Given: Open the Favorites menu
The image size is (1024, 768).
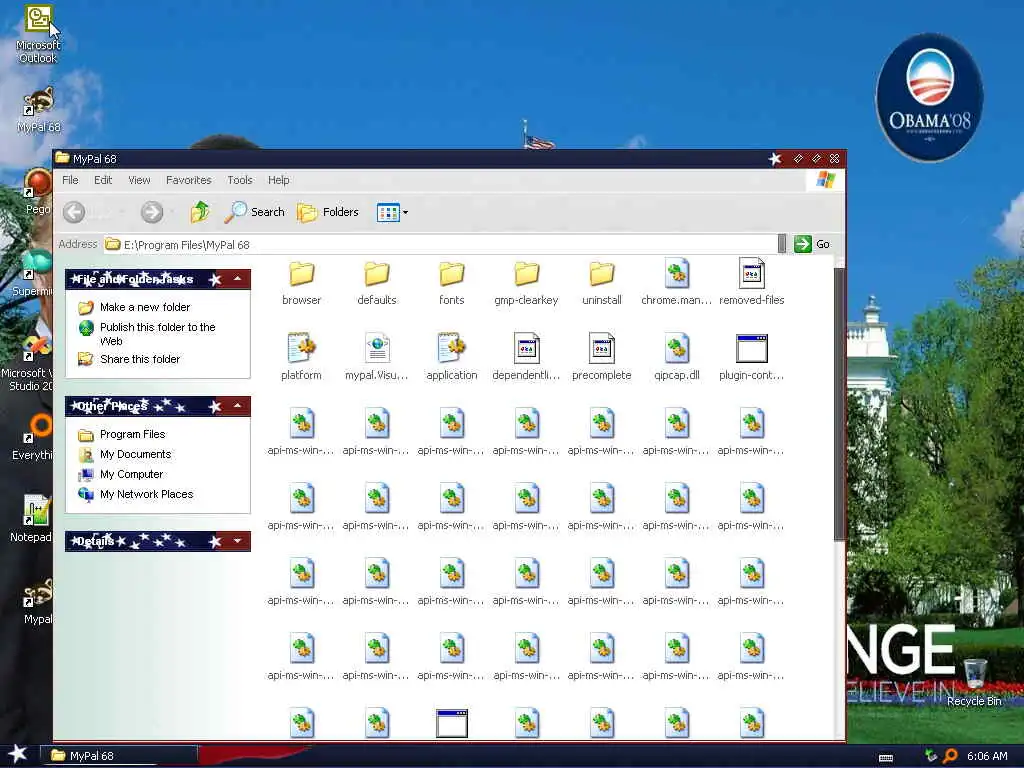Looking at the screenshot, I should [x=189, y=180].
